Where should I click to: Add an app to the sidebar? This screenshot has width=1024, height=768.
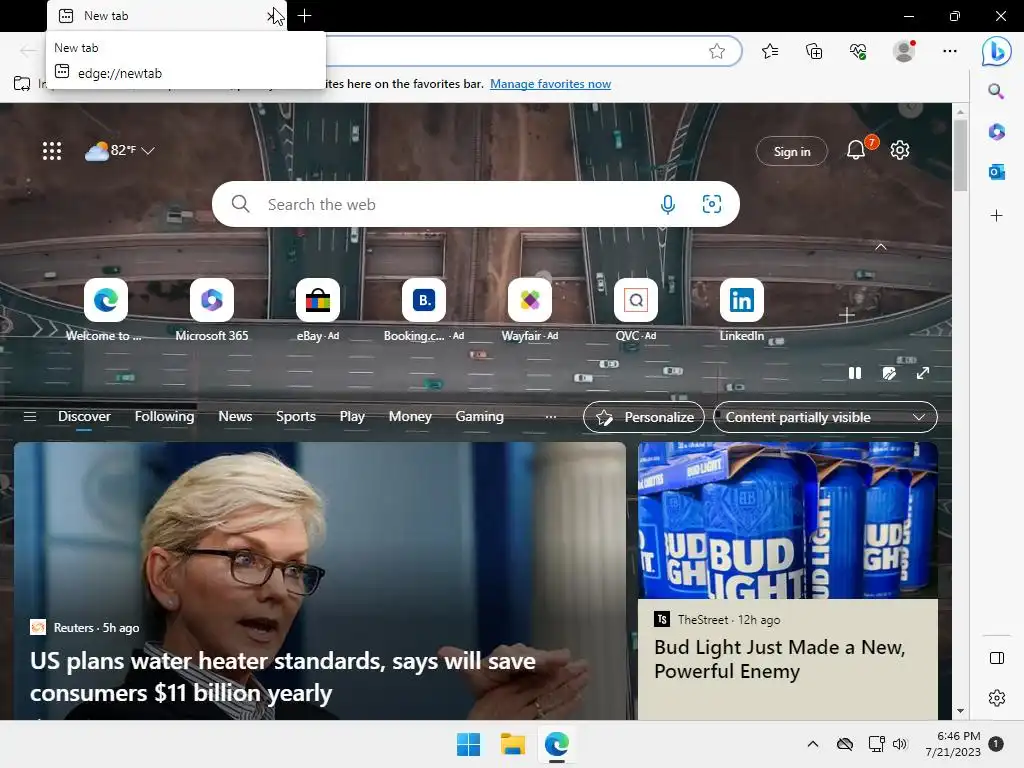(996, 216)
